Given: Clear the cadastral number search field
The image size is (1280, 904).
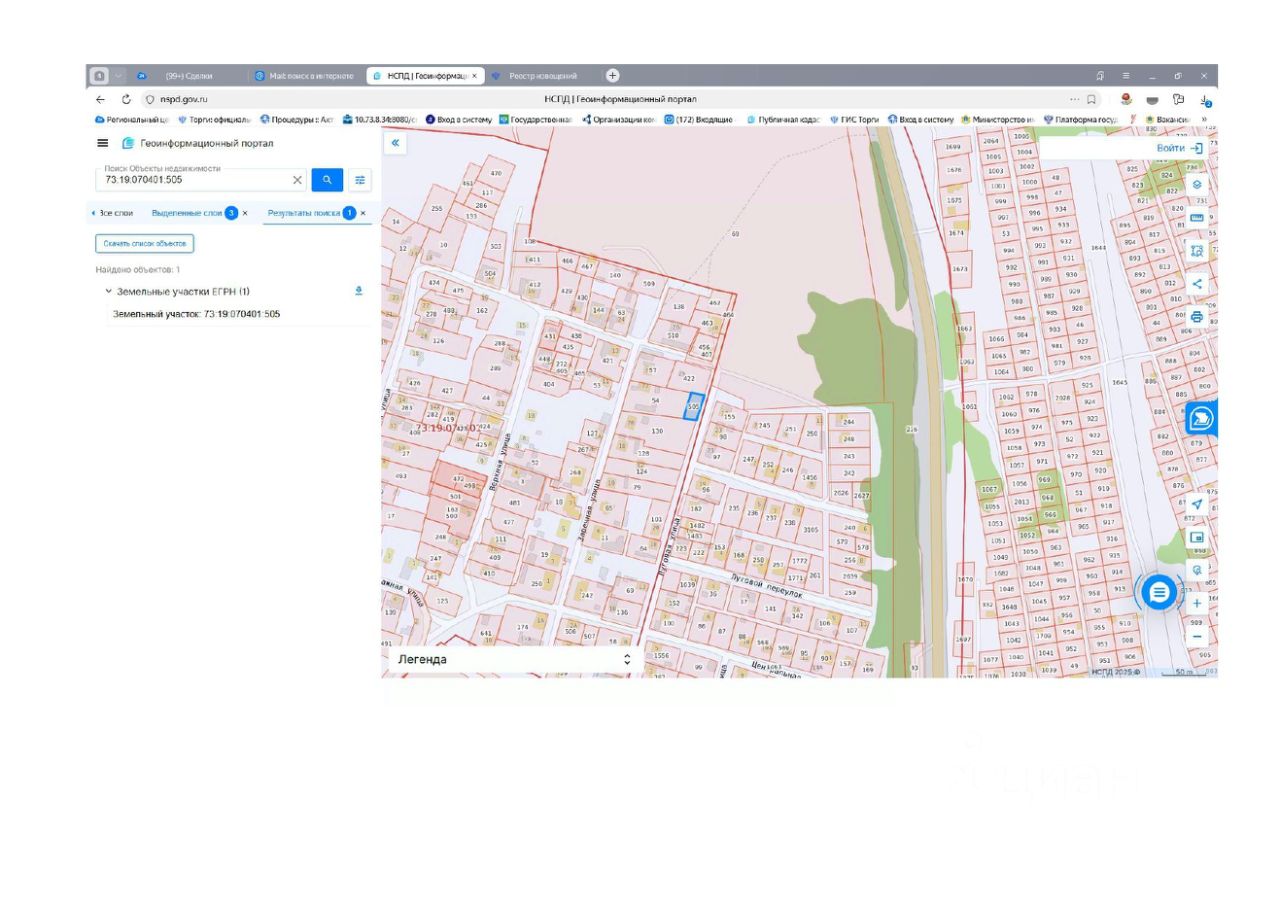Looking at the screenshot, I should pyautogui.click(x=297, y=180).
